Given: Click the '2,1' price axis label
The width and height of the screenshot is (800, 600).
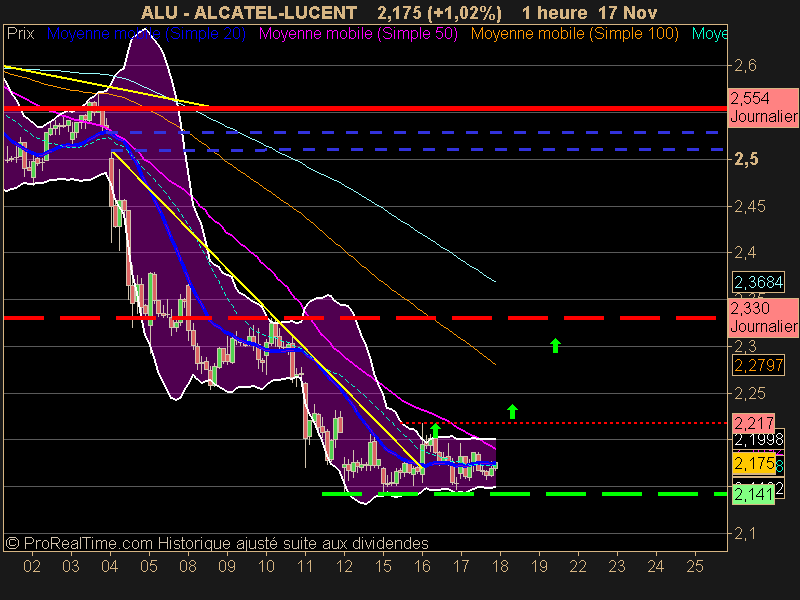Looking at the screenshot, I should coord(745,534).
